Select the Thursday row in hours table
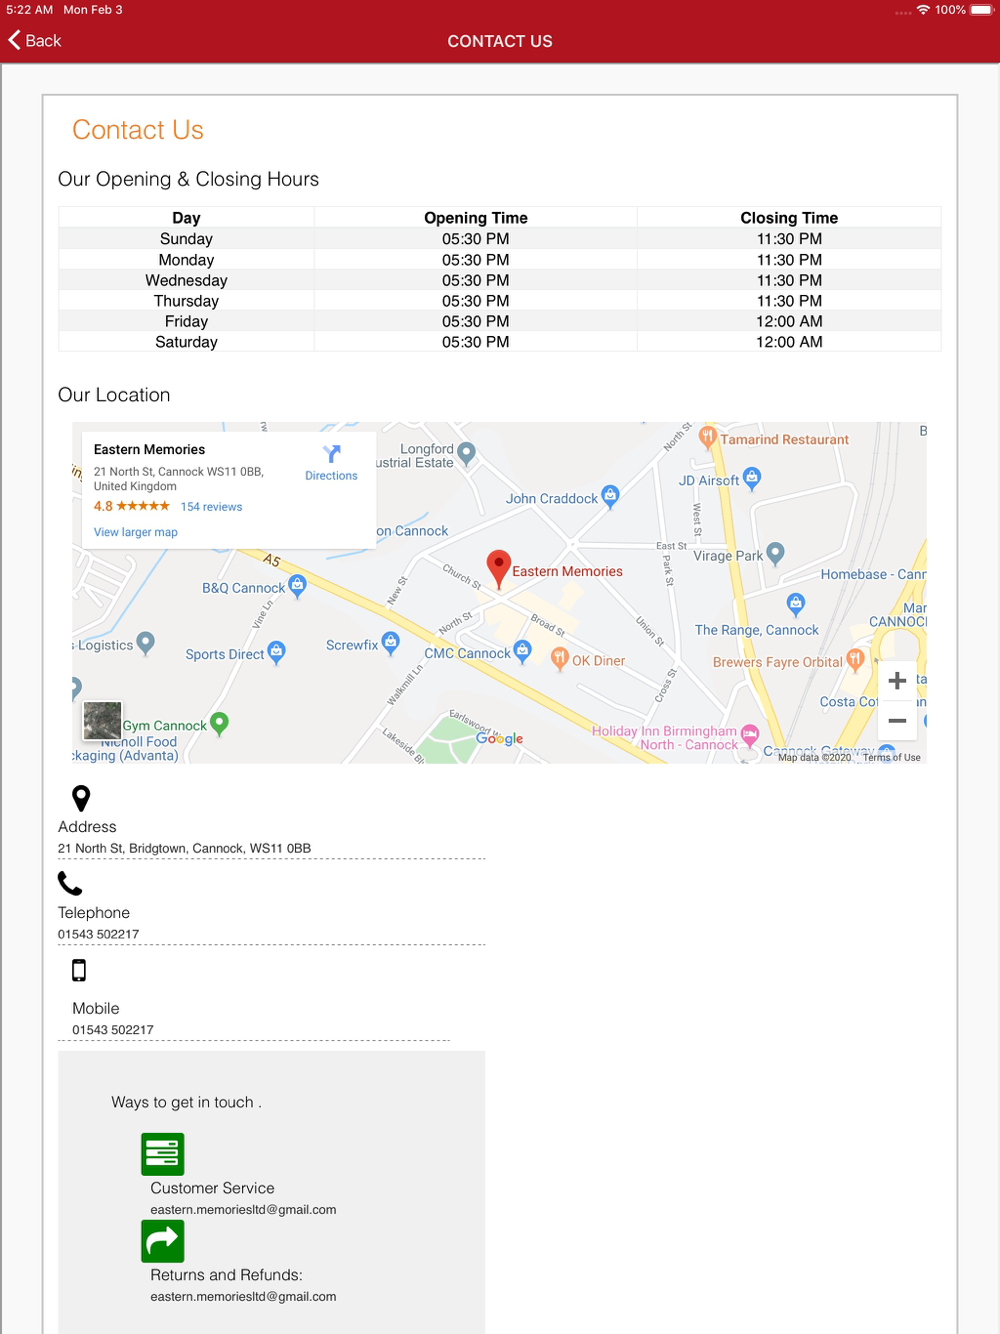 click(500, 301)
